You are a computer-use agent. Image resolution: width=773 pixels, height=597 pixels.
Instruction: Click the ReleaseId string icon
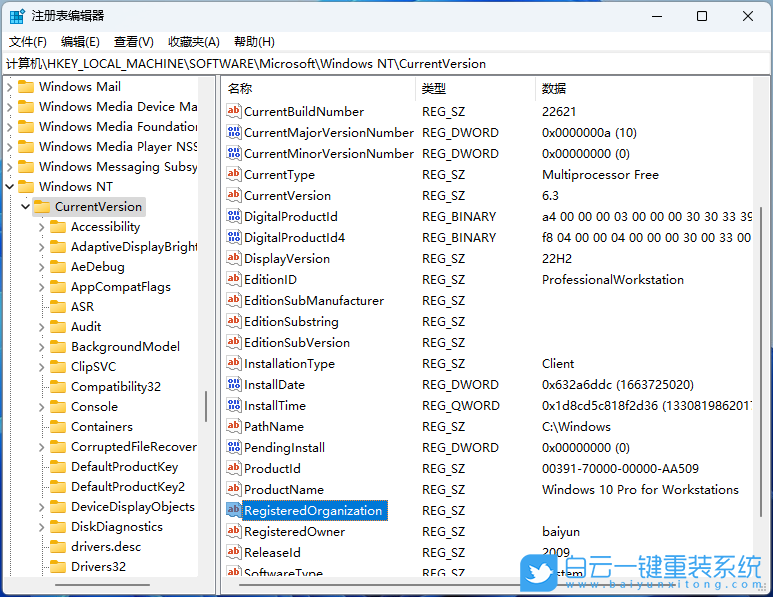click(234, 552)
